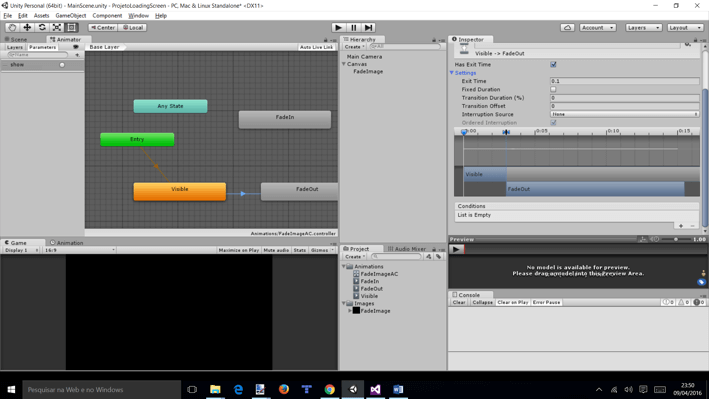709x399 pixels.
Task: Open Interruption Source dropdown
Action: point(624,114)
